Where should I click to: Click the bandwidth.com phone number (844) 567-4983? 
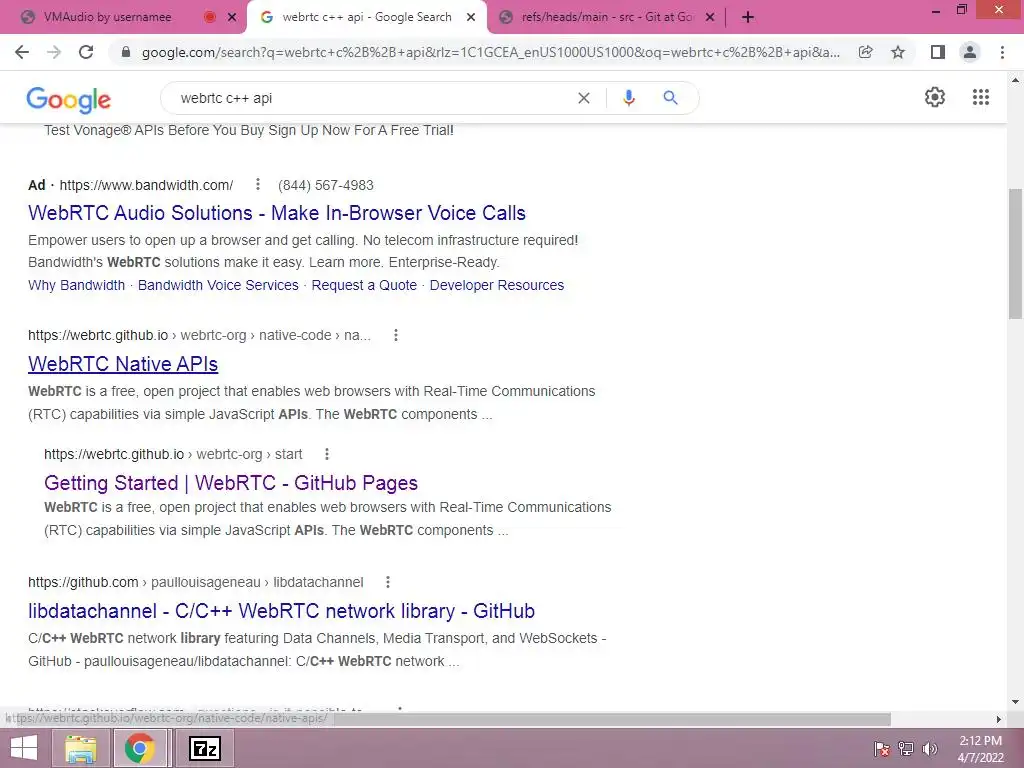click(326, 185)
